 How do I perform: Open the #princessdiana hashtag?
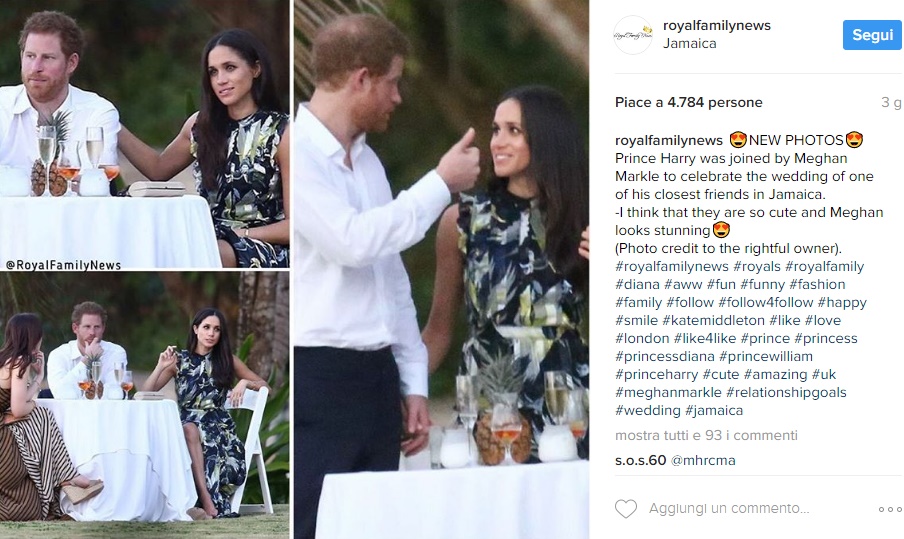[662, 356]
